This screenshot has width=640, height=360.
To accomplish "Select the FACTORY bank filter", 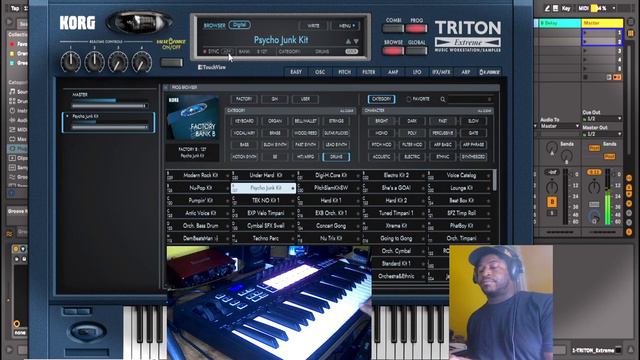I will tap(244, 99).
